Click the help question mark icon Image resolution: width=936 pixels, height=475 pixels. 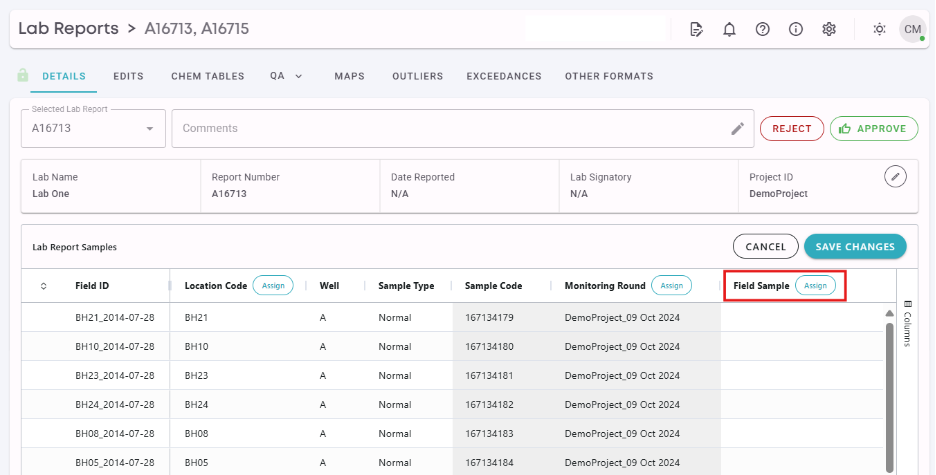762,29
